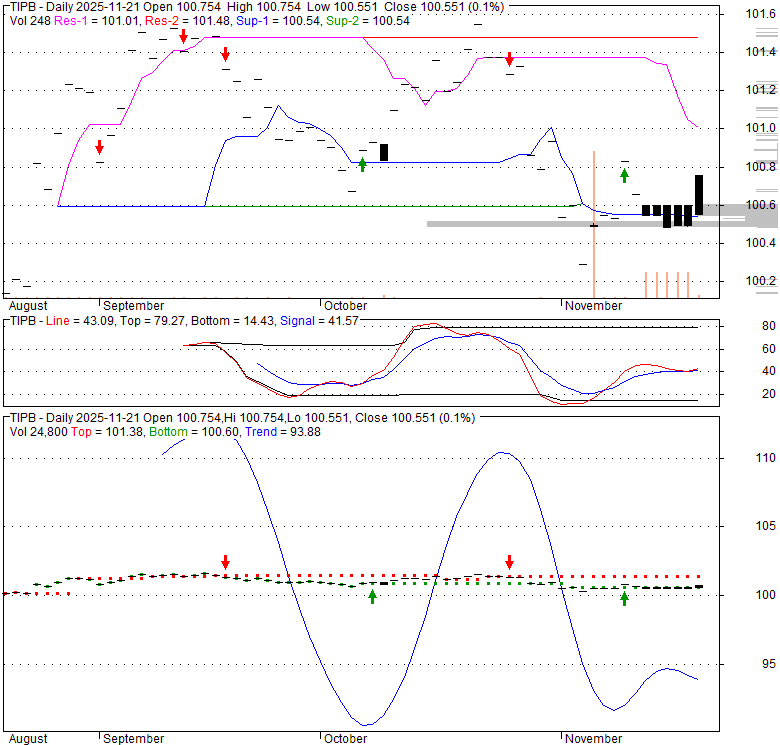Click the red down arrow in September on the bottom trend chart
Viewport: 780px width, 745px height.
225,562
